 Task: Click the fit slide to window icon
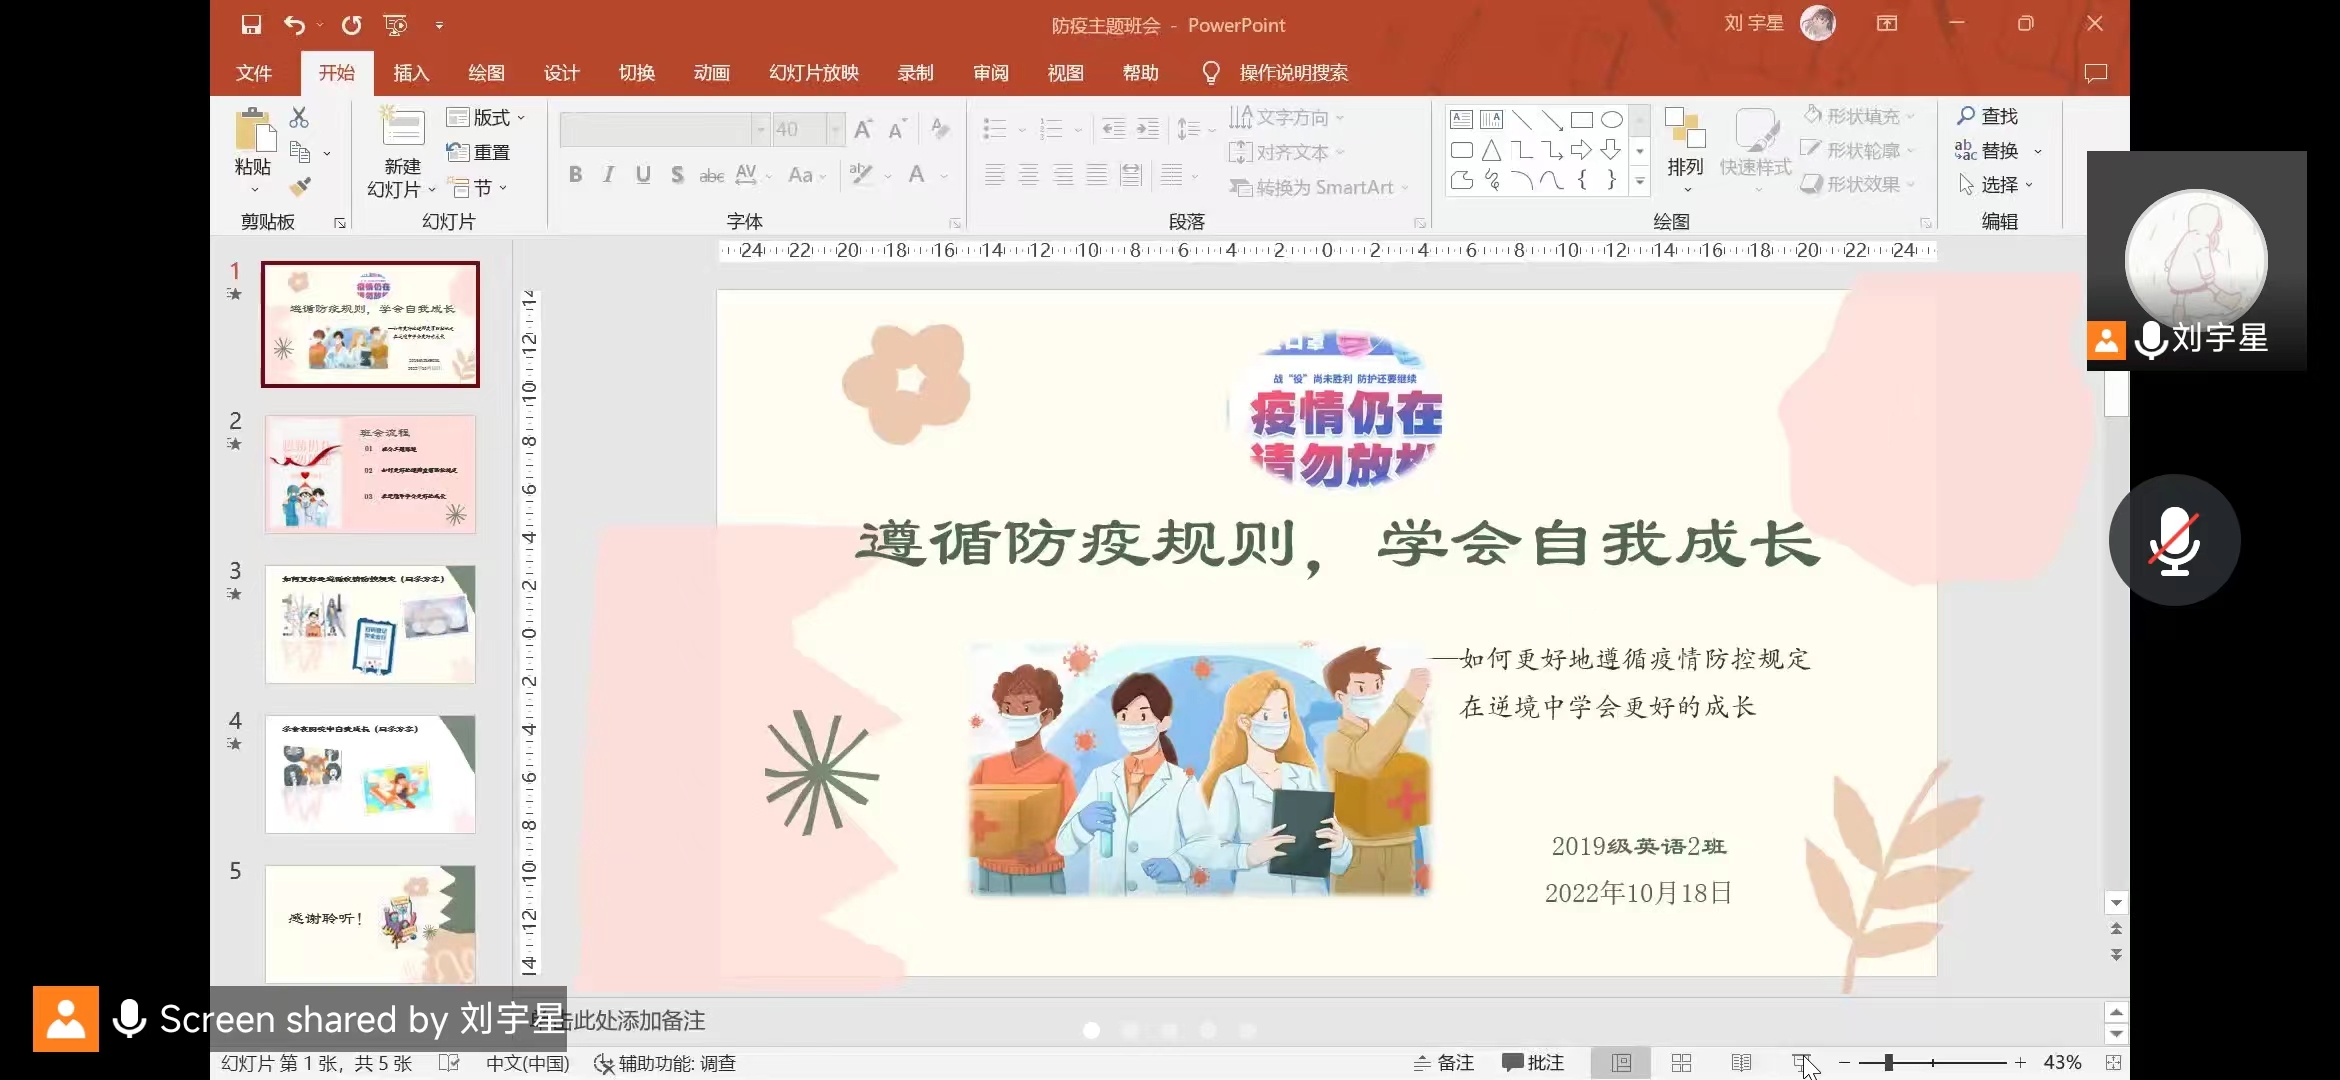(2113, 1063)
